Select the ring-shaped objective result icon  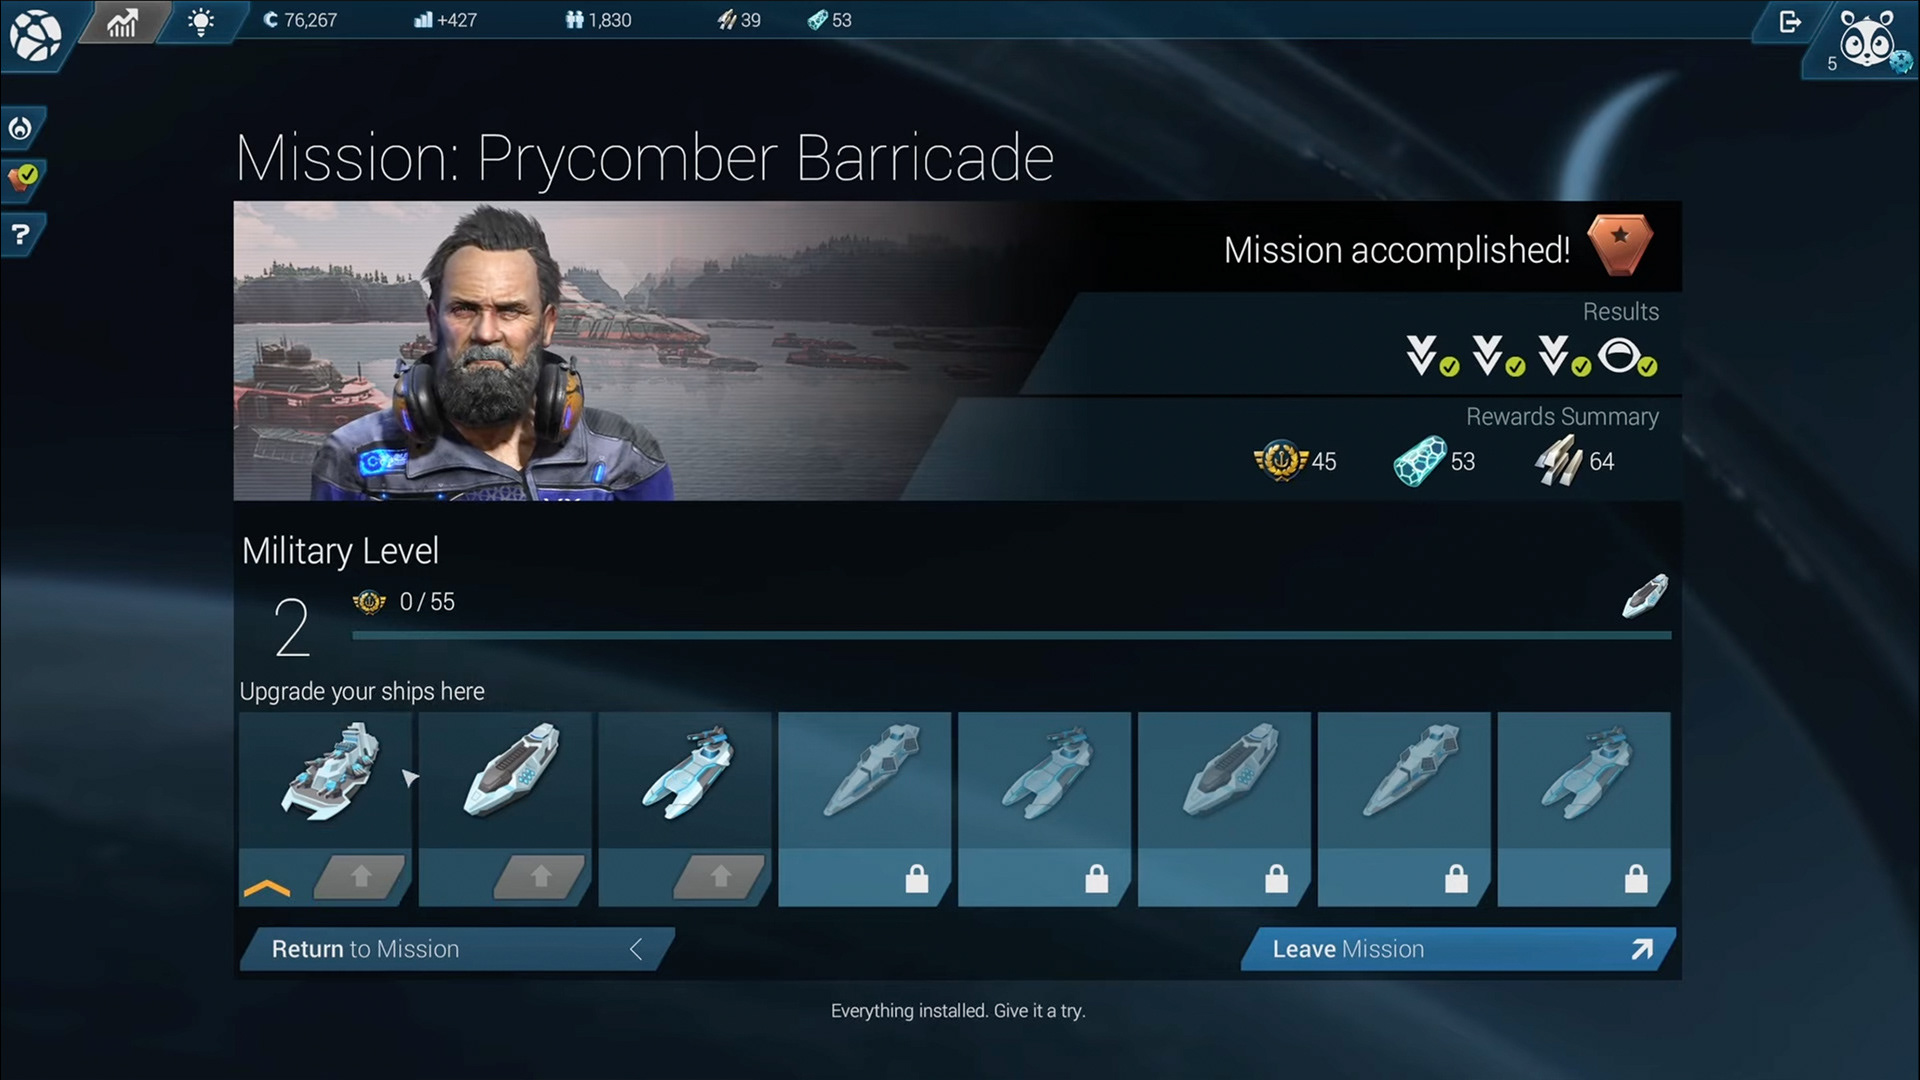(x=1626, y=357)
